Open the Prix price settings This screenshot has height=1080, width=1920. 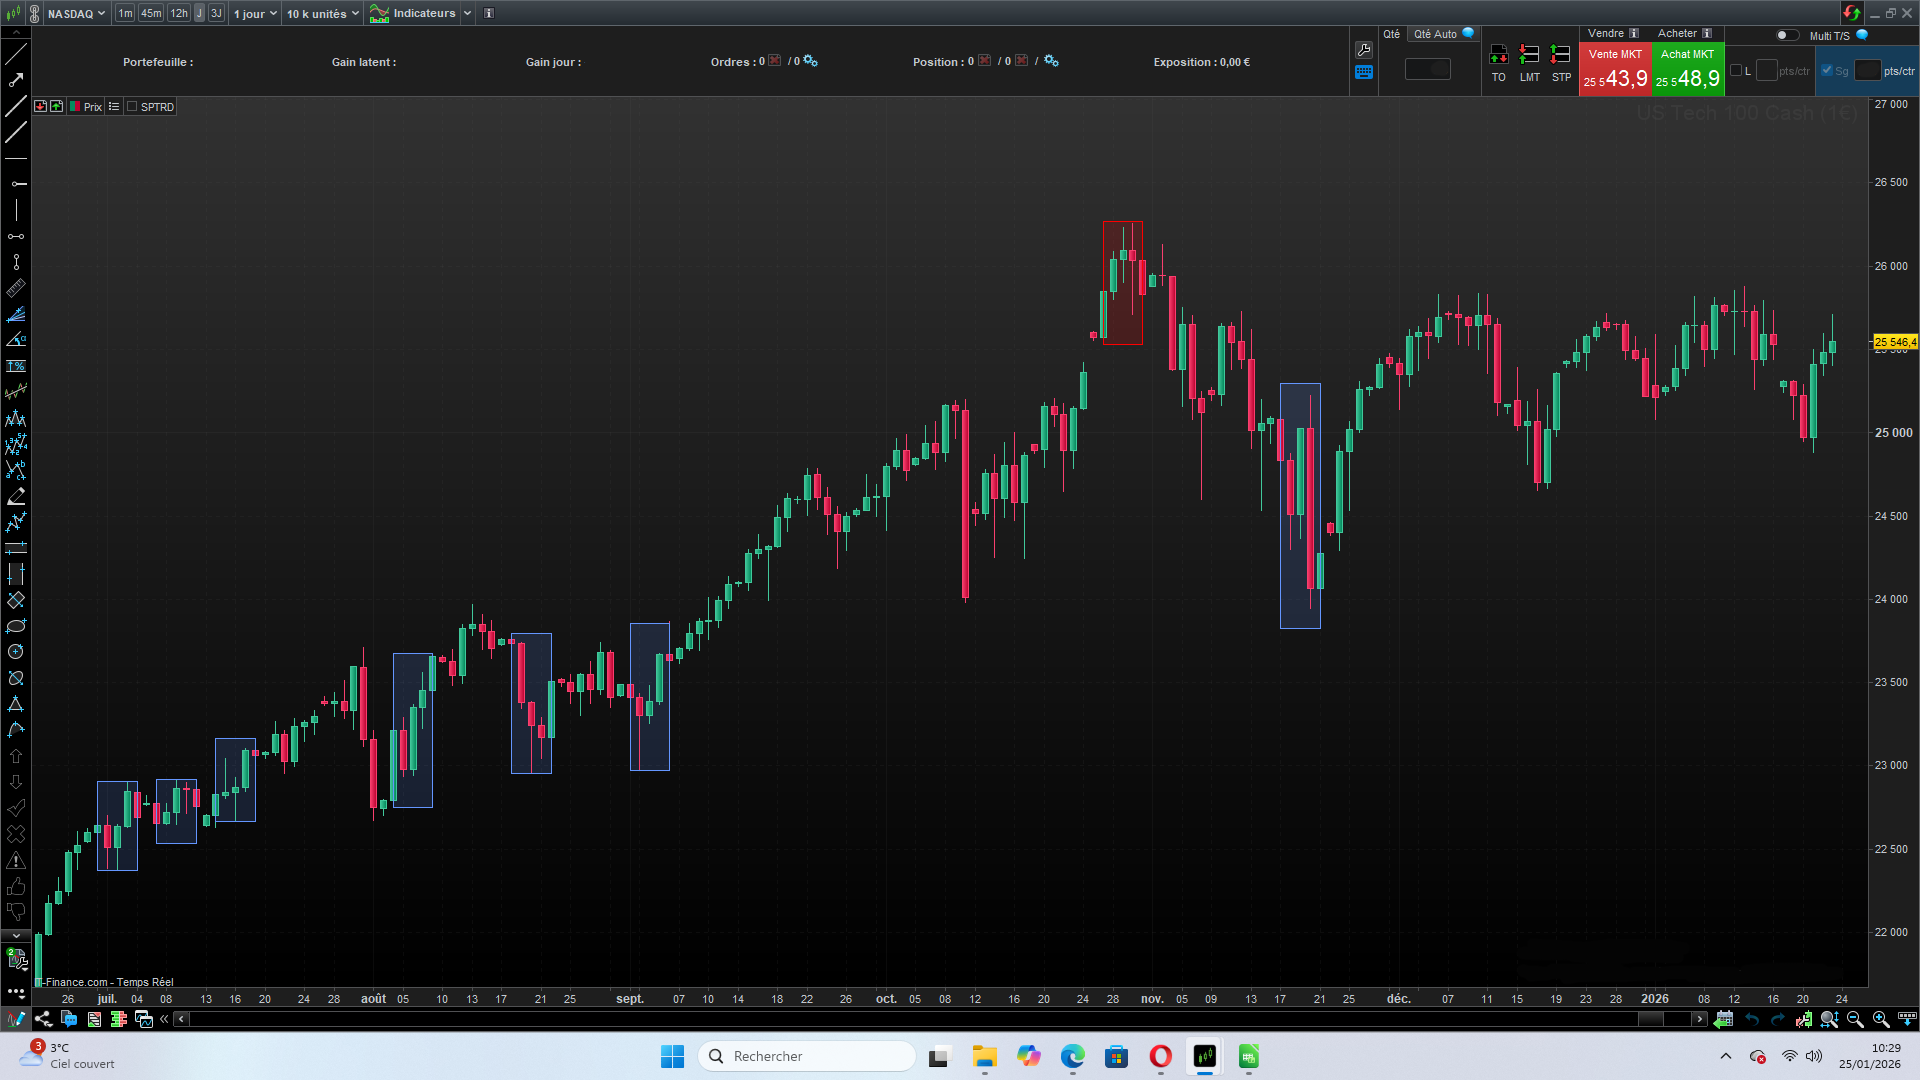click(x=86, y=107)
